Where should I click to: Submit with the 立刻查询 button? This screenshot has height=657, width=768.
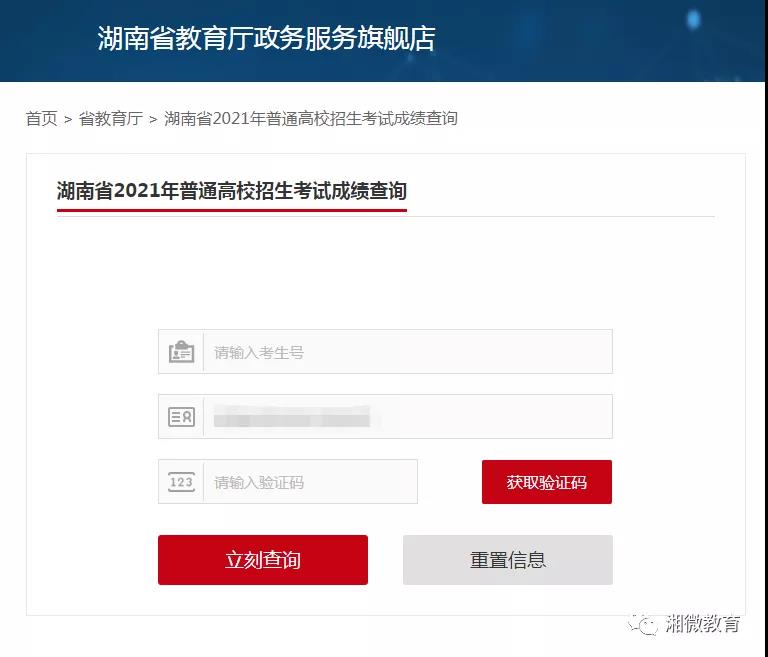click(263, 560)
